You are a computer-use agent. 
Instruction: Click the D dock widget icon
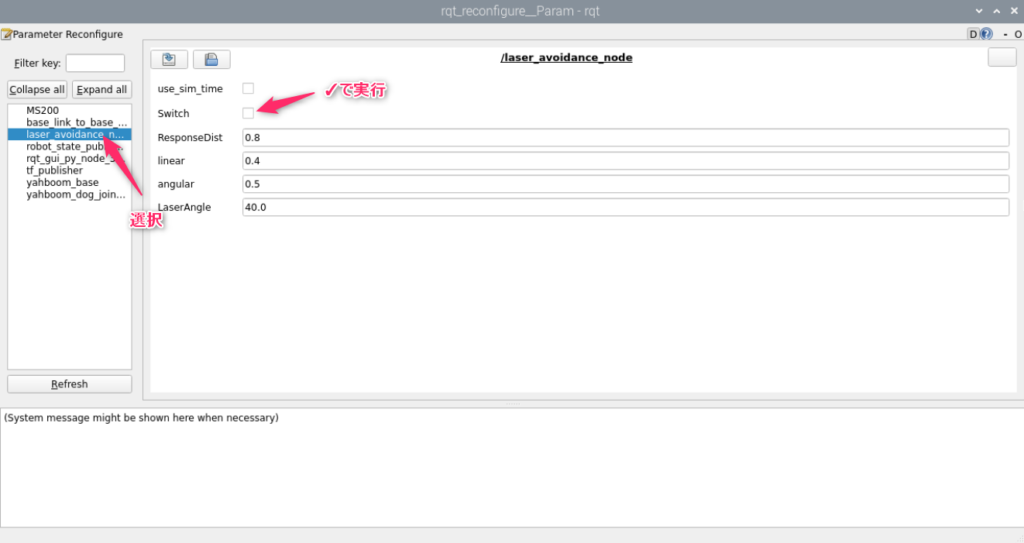(x=972, y=34)
